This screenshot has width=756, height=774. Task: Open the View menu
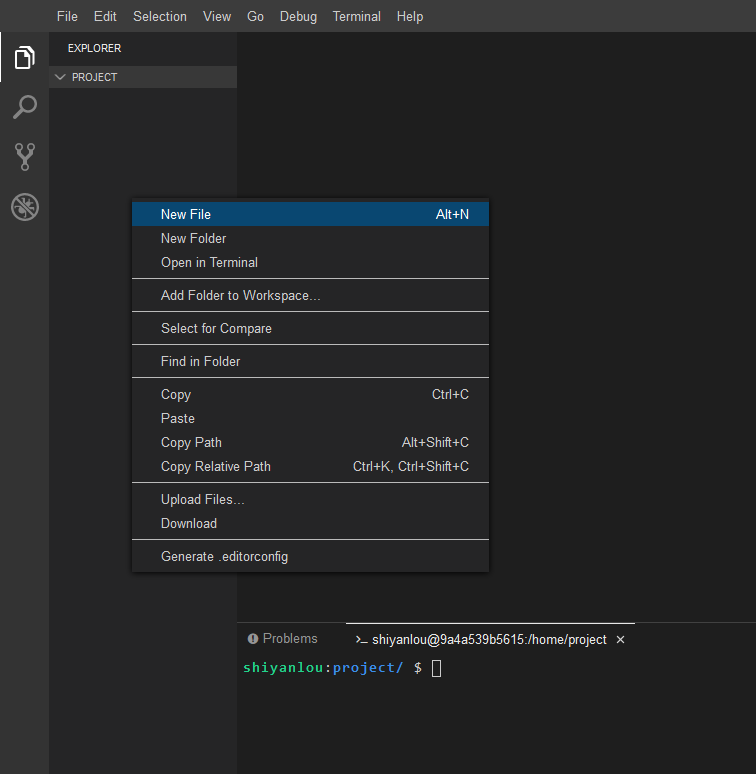click(217, 16)
